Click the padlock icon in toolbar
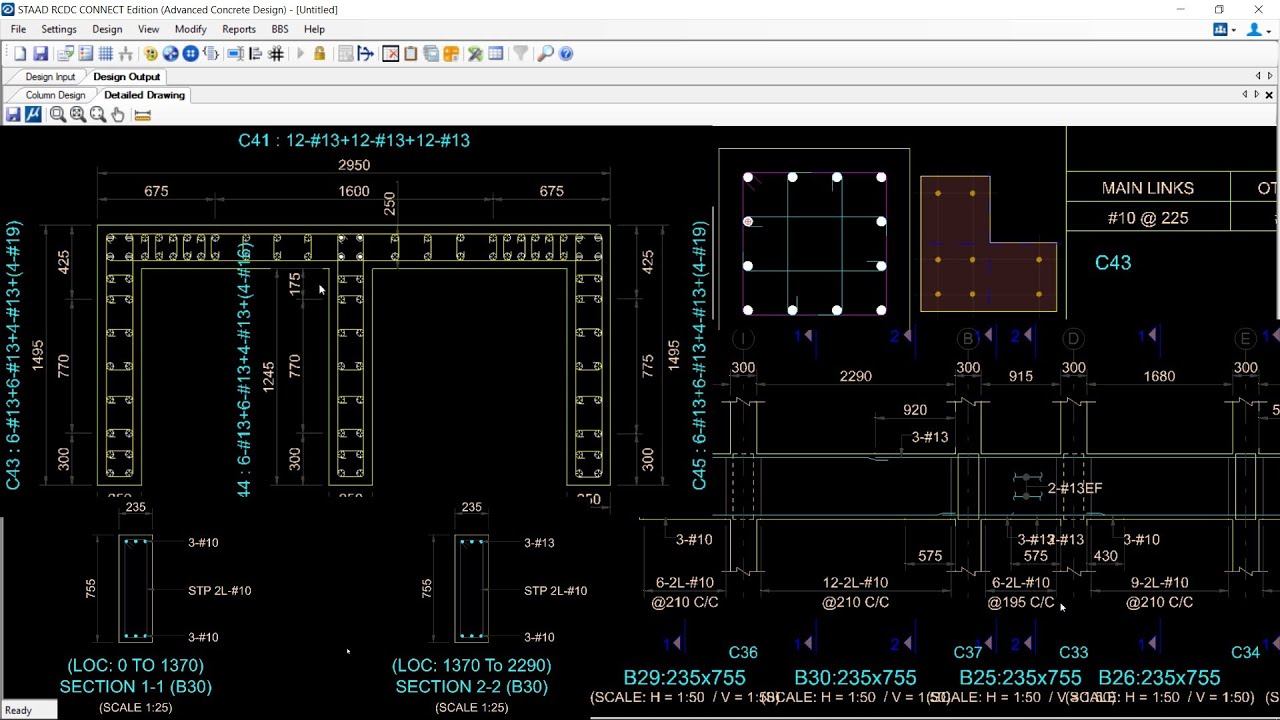The image size is (1280, 720). pyautogui.click(x=320, y=54)
